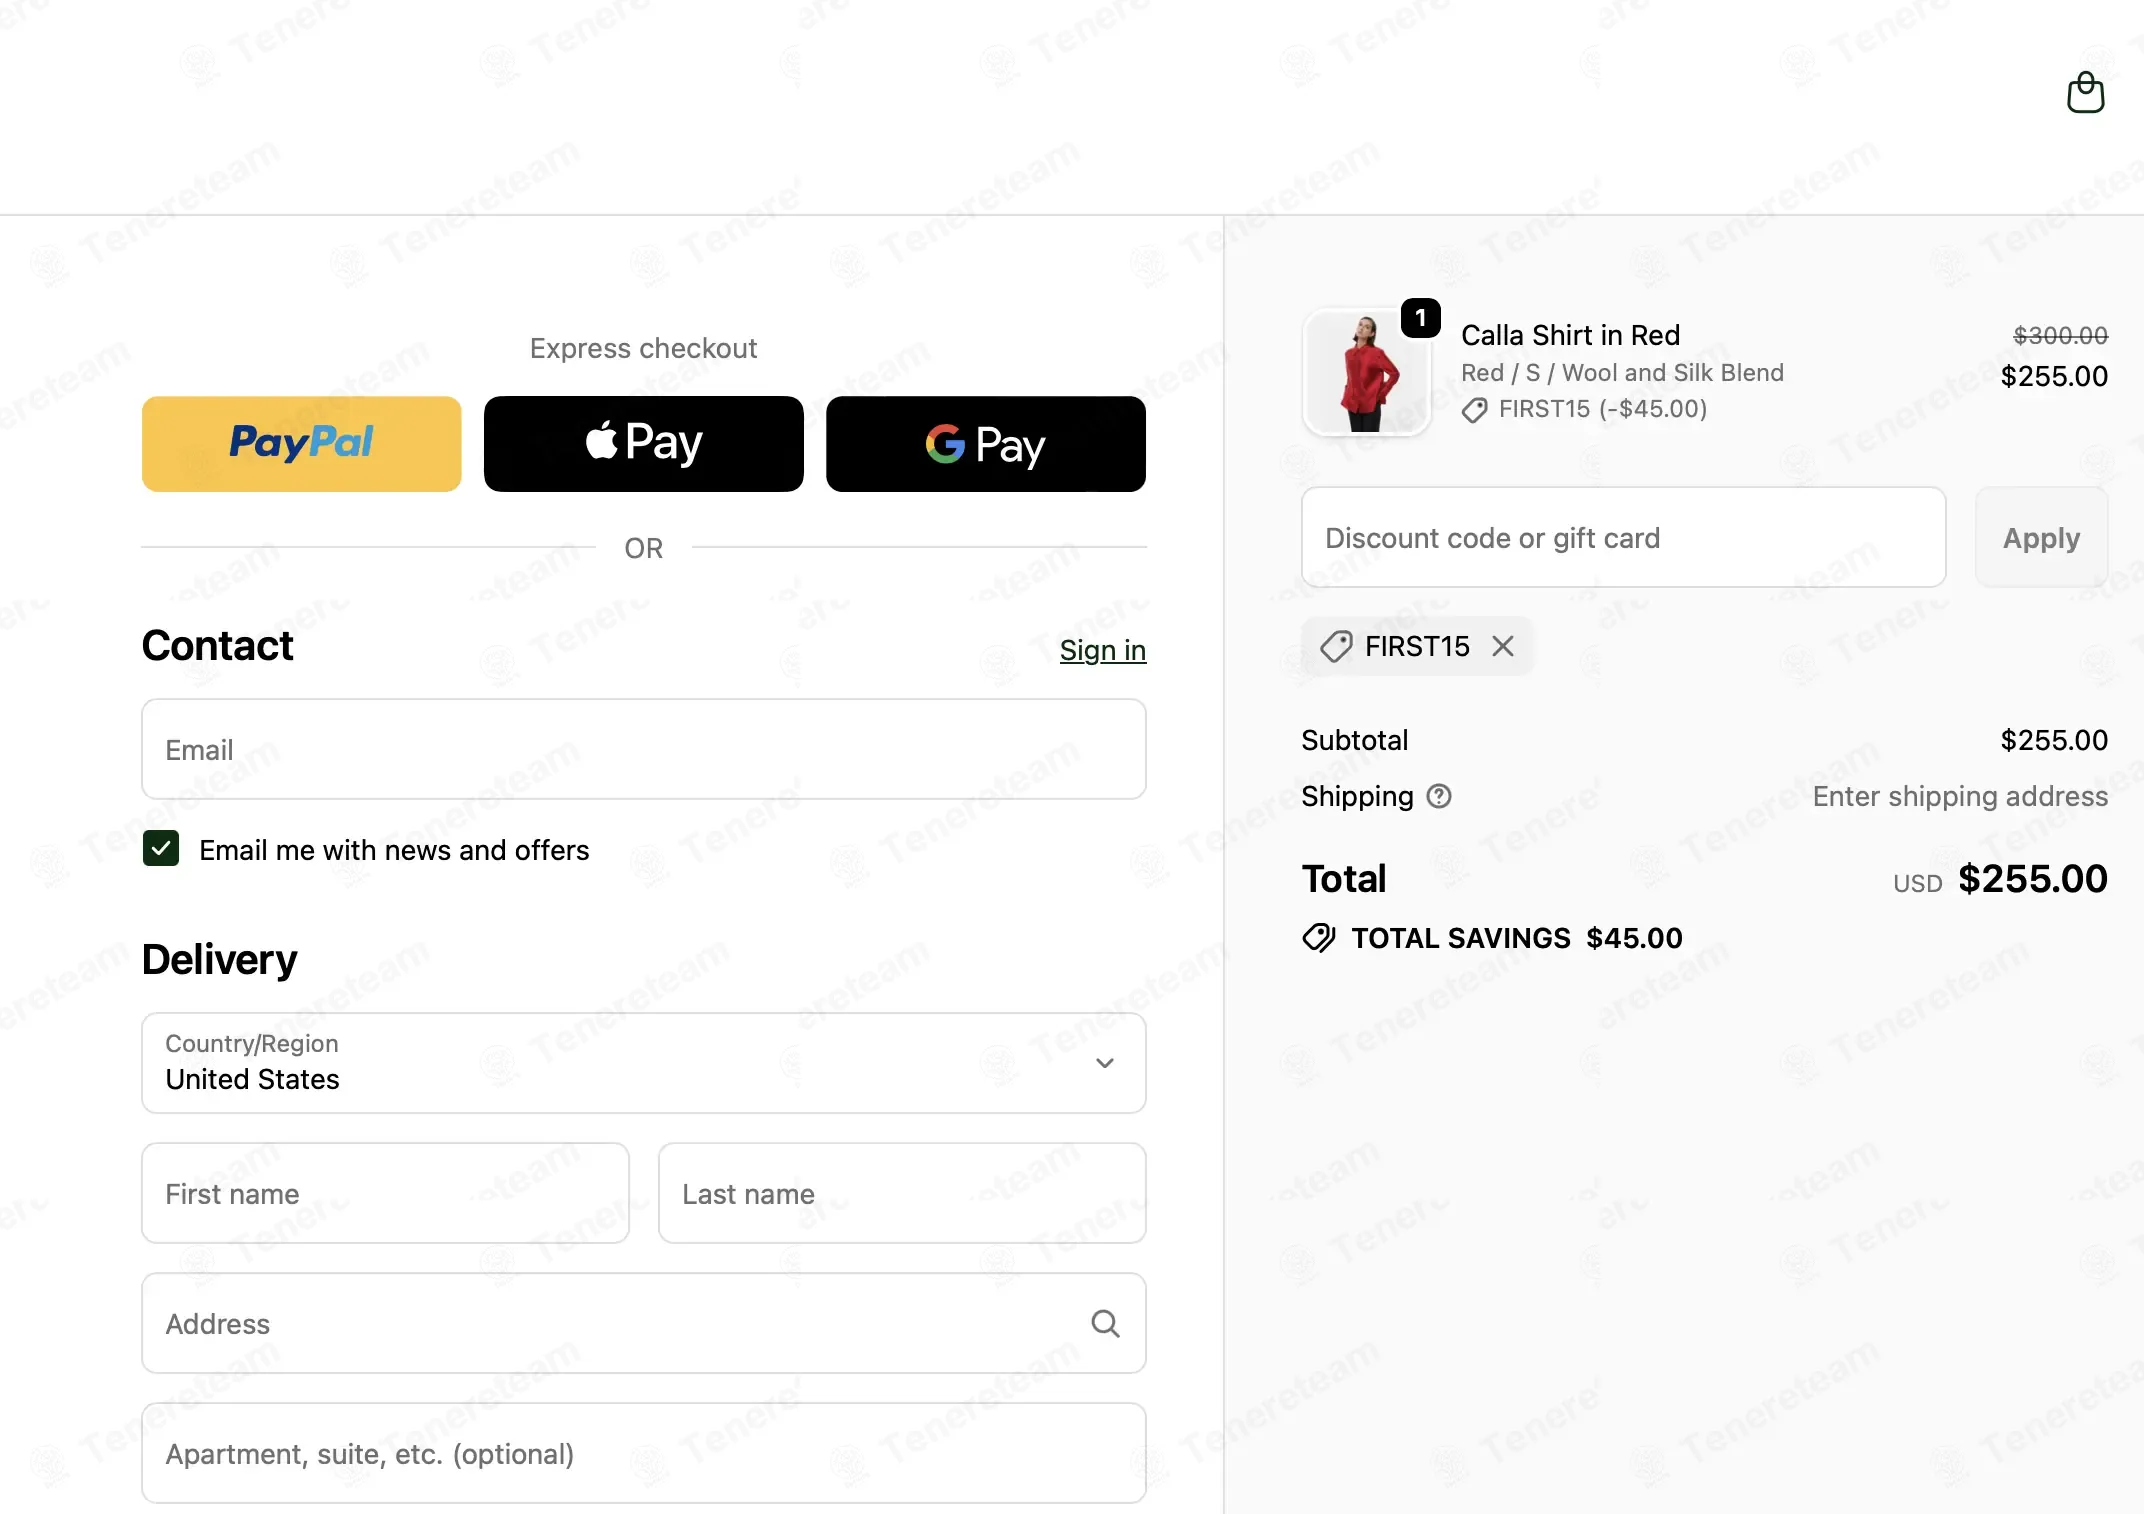Click the 'FIRST15 (-$45.00)' line text
Image resolution: width=2144 pixels, height=1514 pixels.
tap(1602, 409)
